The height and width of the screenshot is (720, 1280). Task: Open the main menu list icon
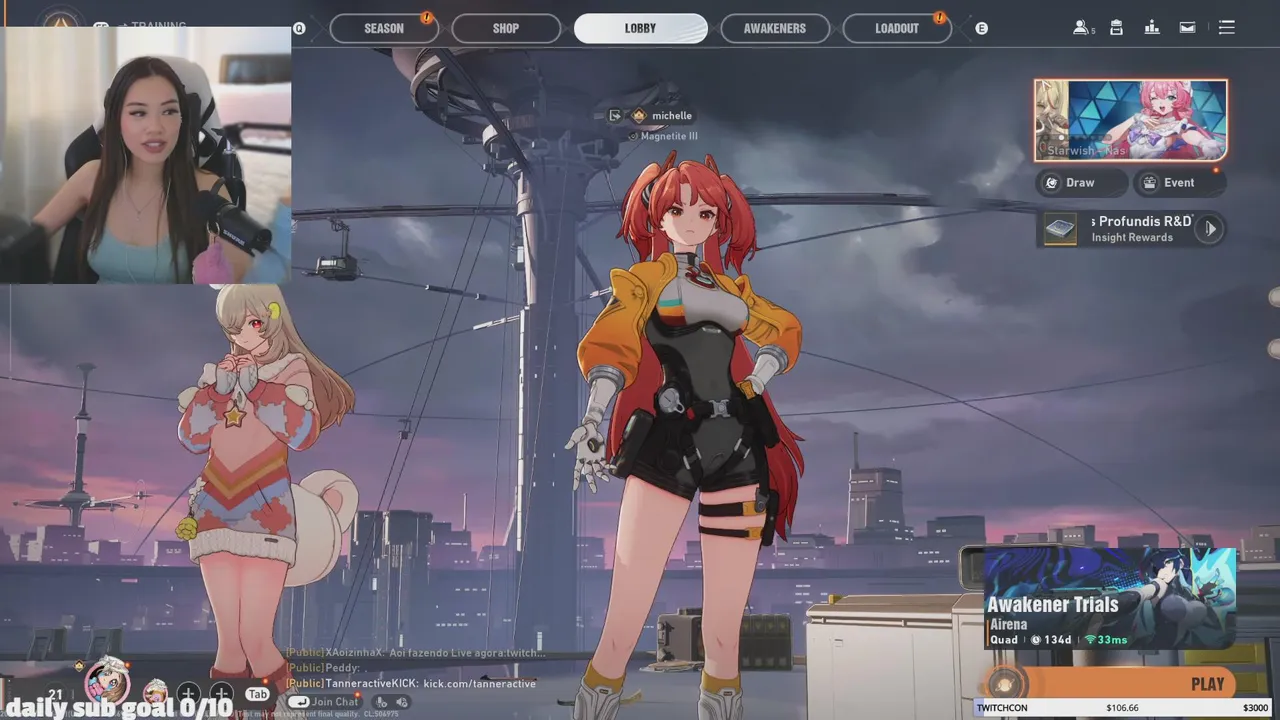pyautogui.click(x=1227, y=27)
